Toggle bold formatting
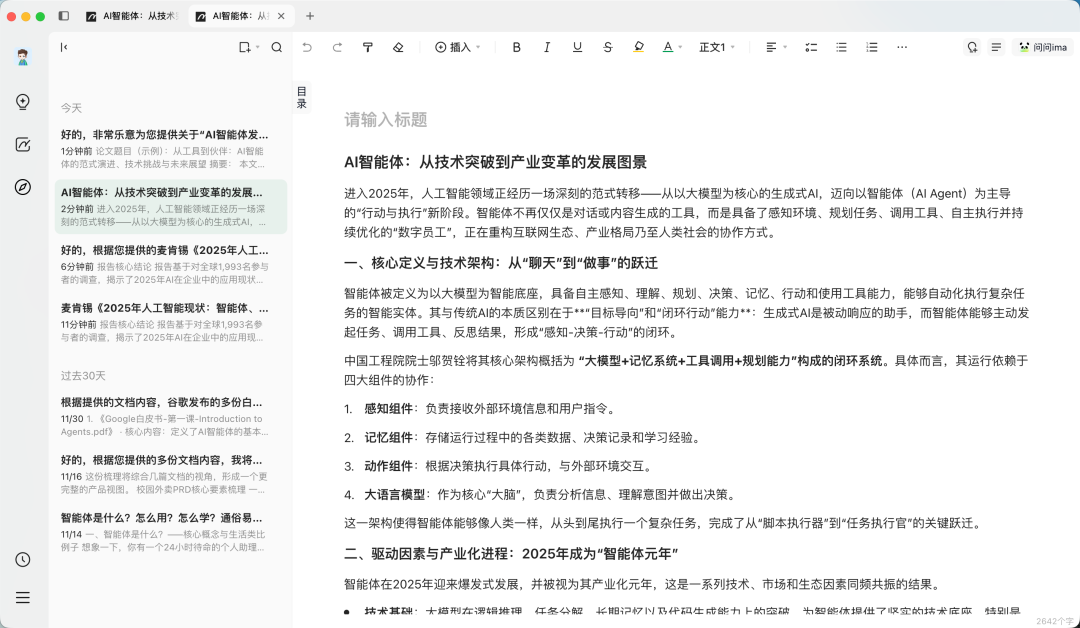1080x628 pixels. click(516, 47)
